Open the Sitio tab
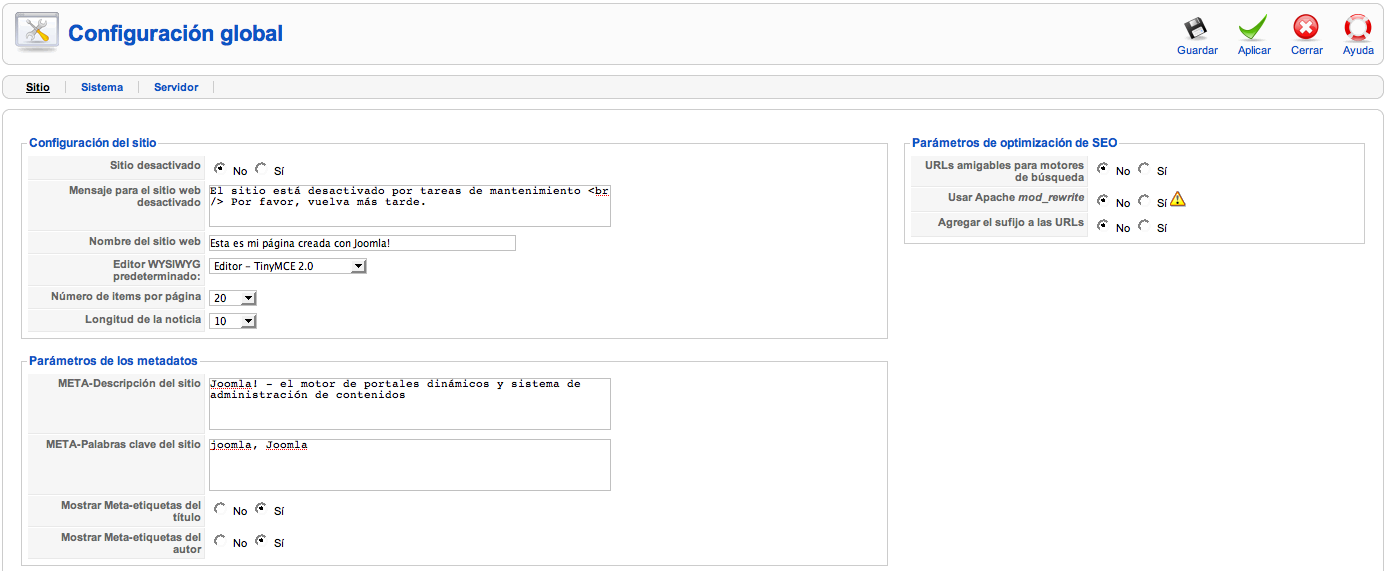Image resolution: width=1387 pixels, height=571 pixels. click(x=38, y=88)
